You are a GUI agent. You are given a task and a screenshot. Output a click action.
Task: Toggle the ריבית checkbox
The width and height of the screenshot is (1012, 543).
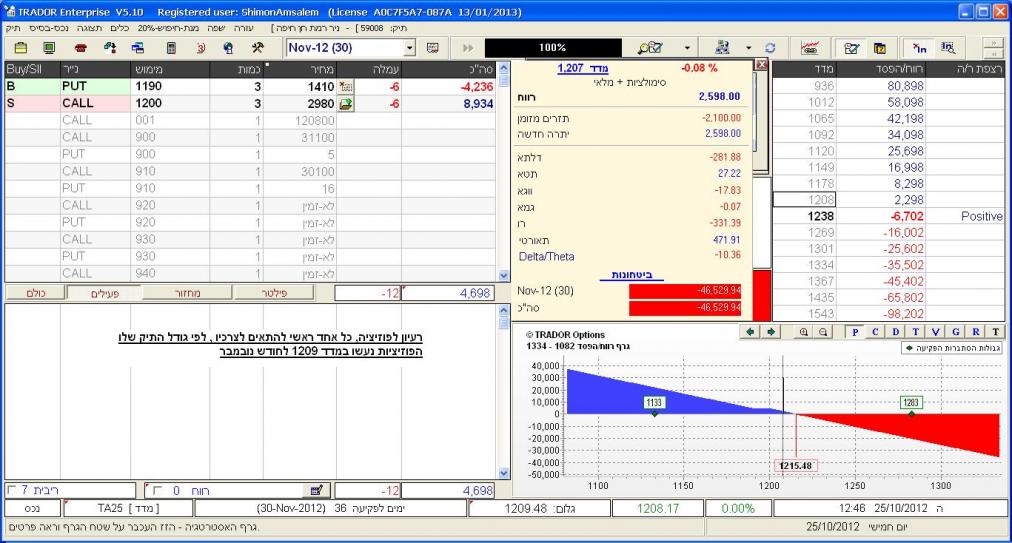pos(11,491)
